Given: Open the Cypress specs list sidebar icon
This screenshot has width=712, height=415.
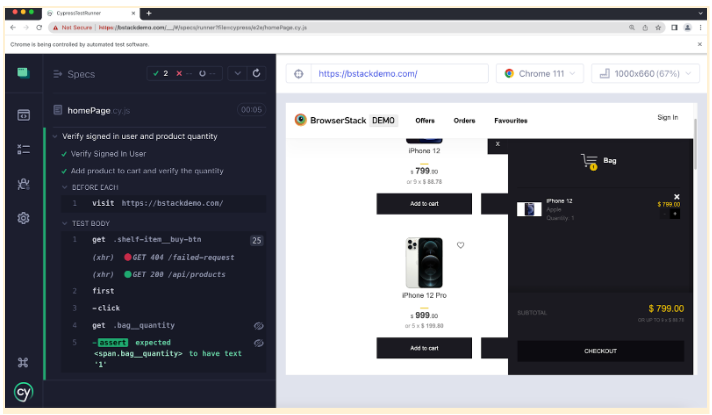Looking at the screenshot, I should pyautogui.click(x=24, y=149).
